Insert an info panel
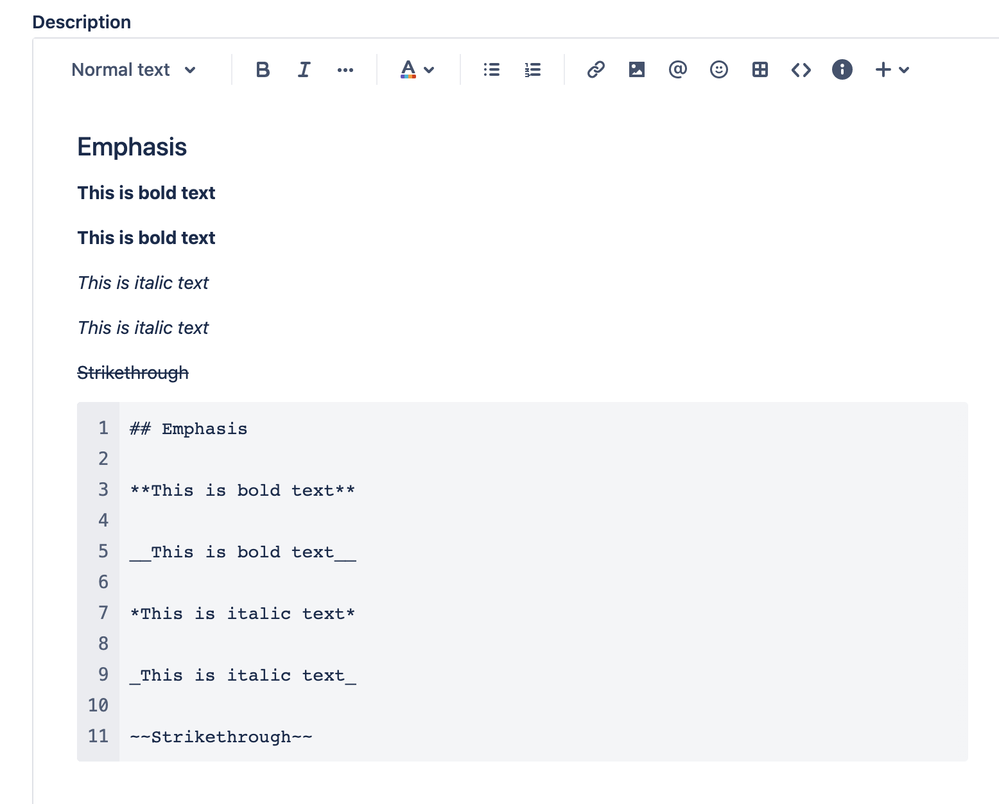Viewport: 999px width, 804px height. pyautogui.click(x=842, y=69)
